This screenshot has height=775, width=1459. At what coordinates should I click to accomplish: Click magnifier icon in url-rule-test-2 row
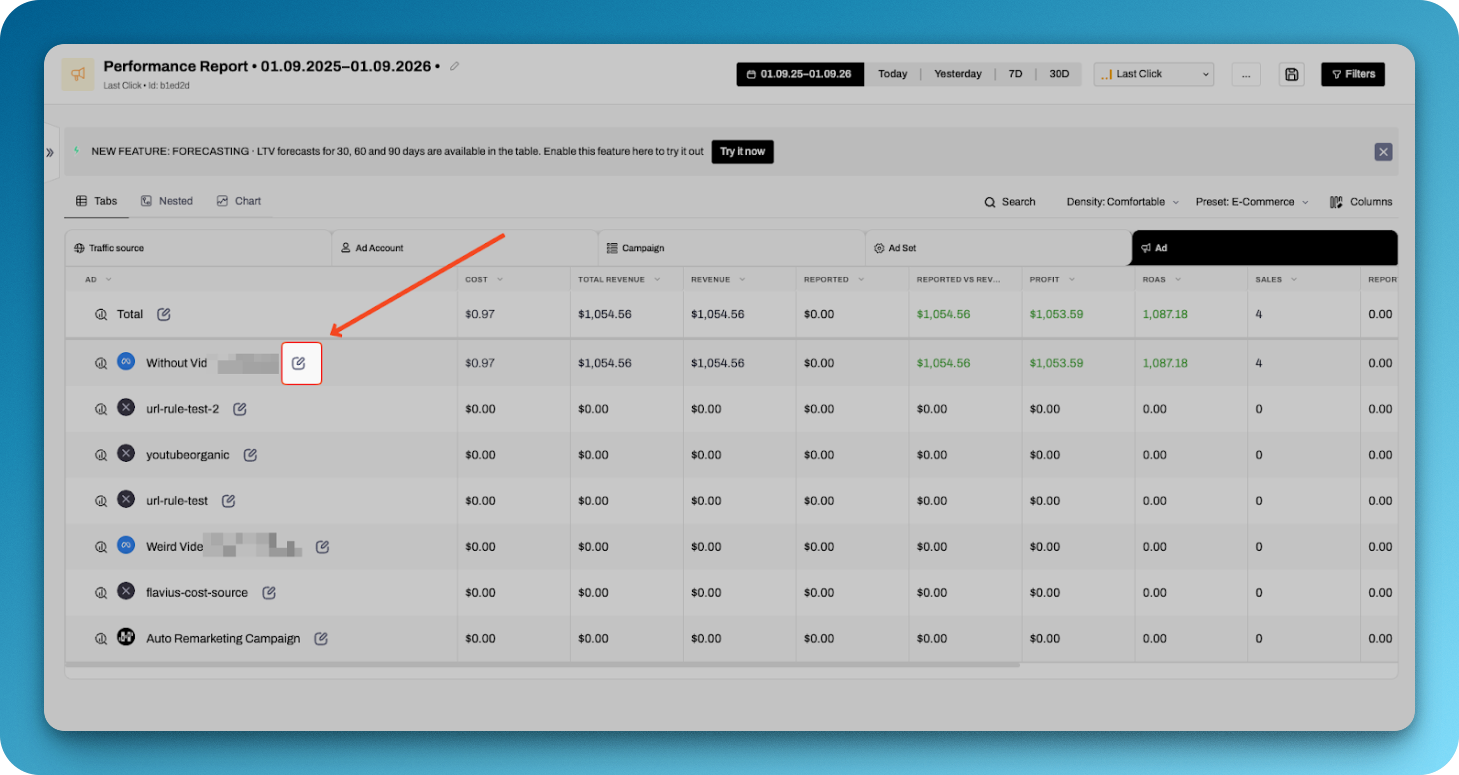(x=101, y=409)
